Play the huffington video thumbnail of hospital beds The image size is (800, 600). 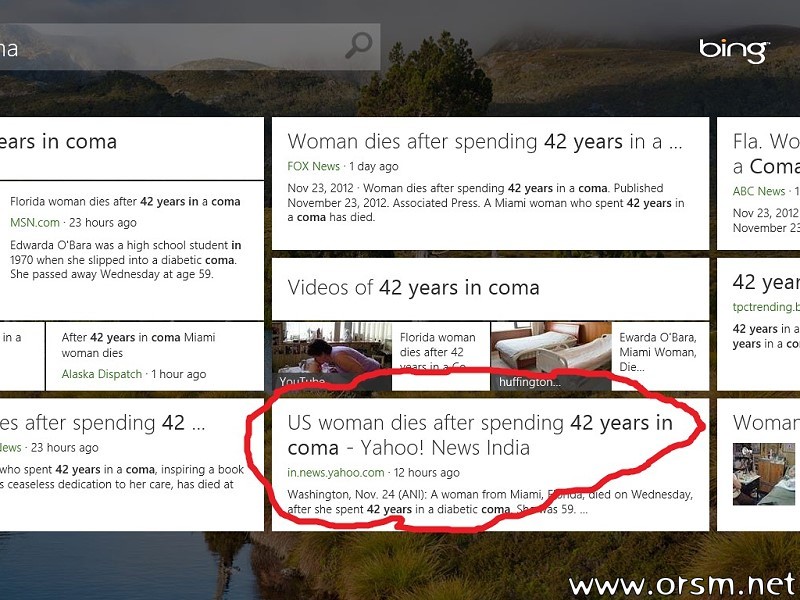[x=551, y=356]
